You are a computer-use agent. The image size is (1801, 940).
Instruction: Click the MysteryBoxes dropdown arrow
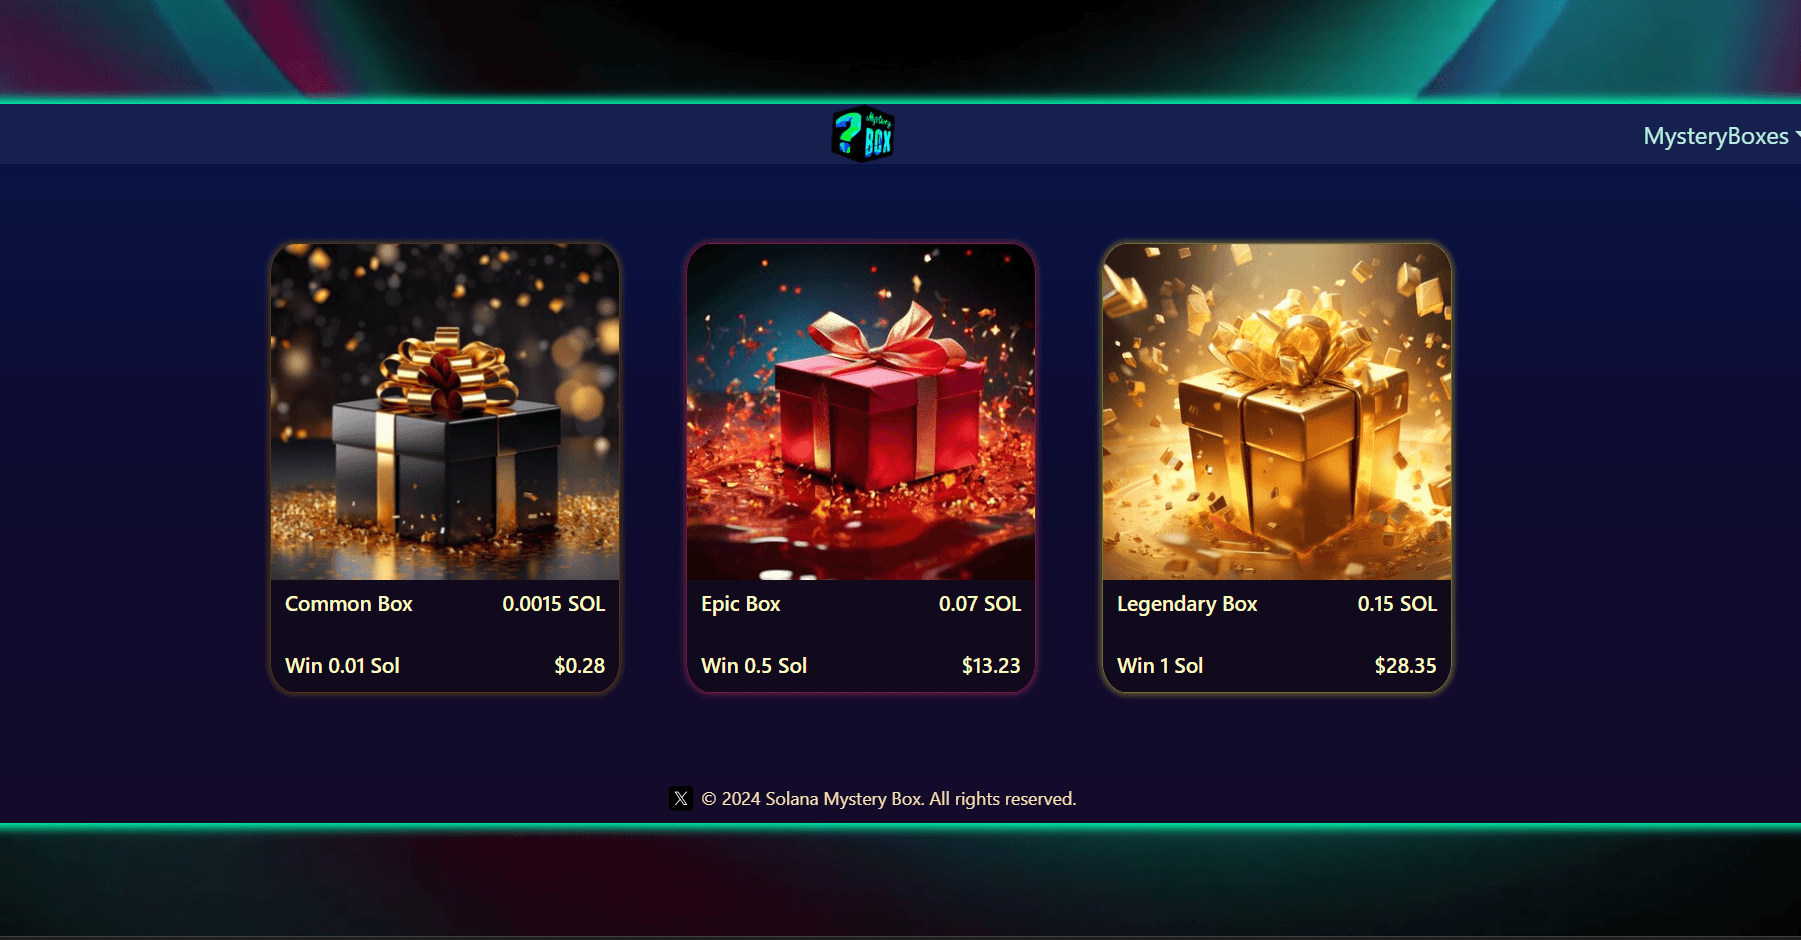(1797, 134)
